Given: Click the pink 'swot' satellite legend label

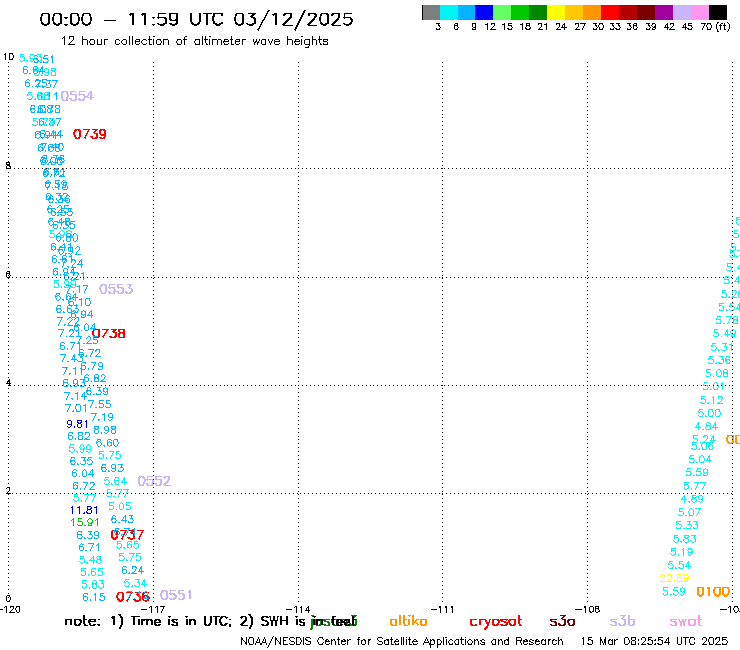Looking at the screenshot, I should pyautogui.click(x=686, y=621).
